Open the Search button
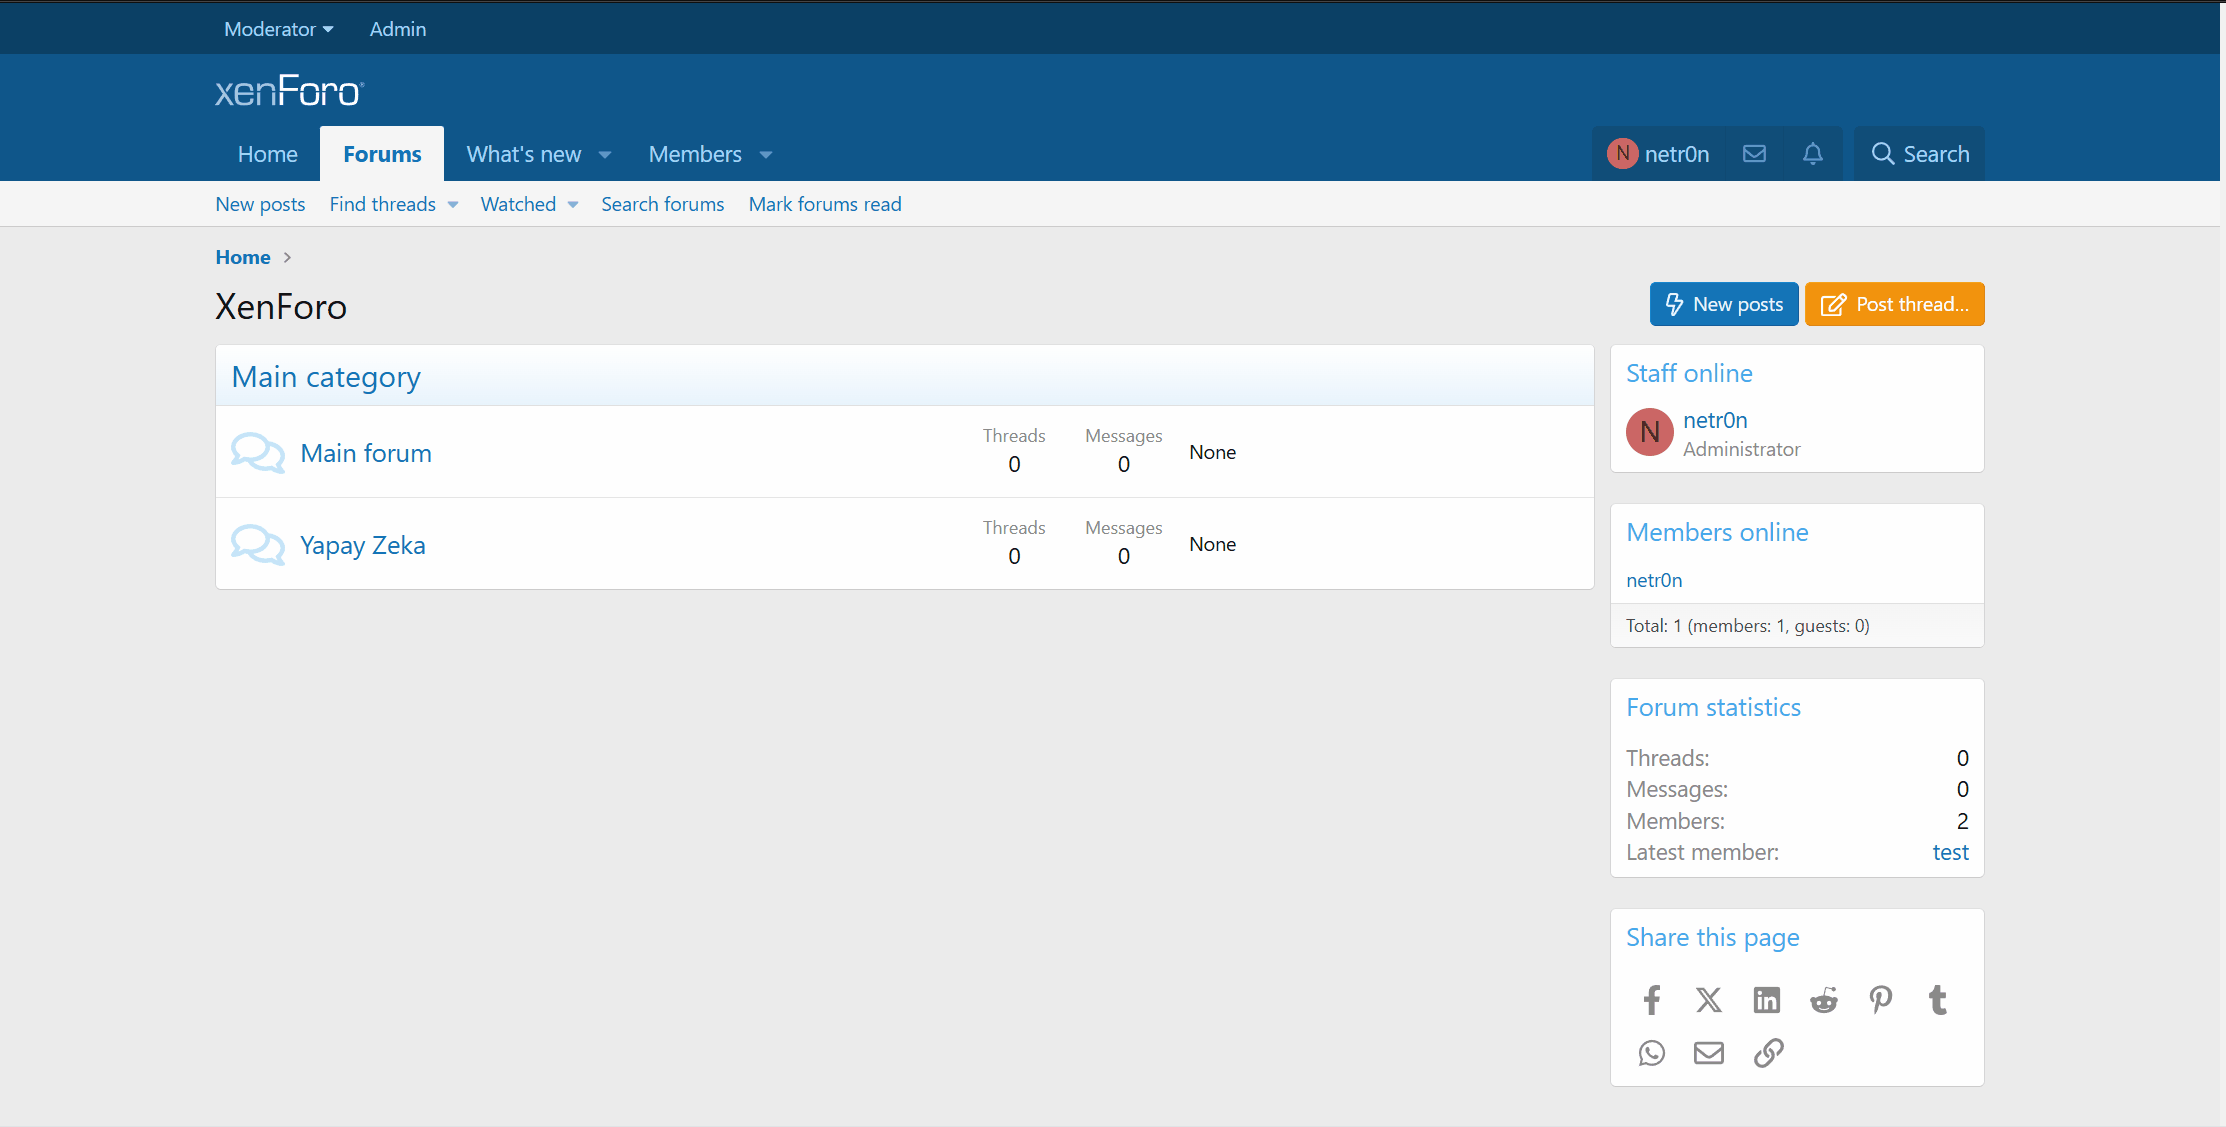Viewport: 2226px width, 1127px height. (1920, 154)
